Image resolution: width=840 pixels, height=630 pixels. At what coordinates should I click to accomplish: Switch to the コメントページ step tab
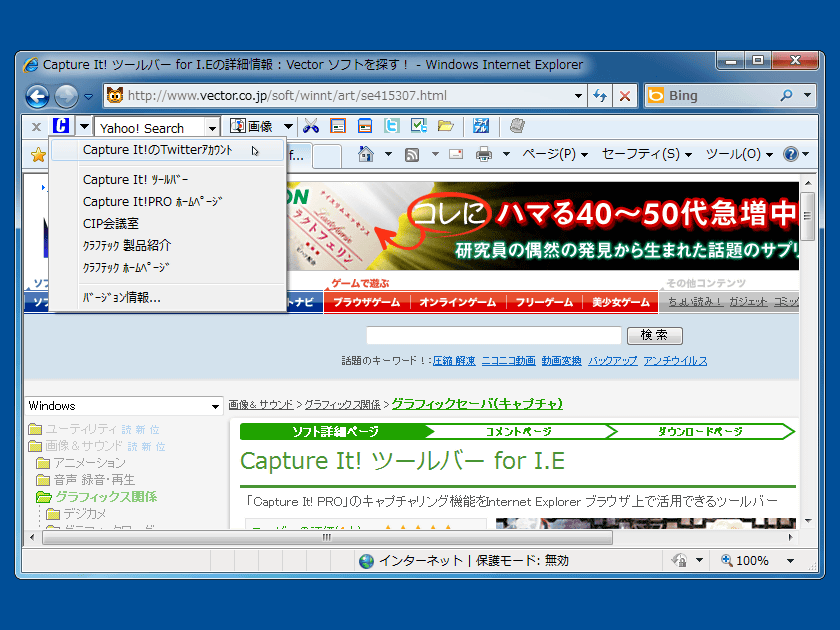[518, 431]
